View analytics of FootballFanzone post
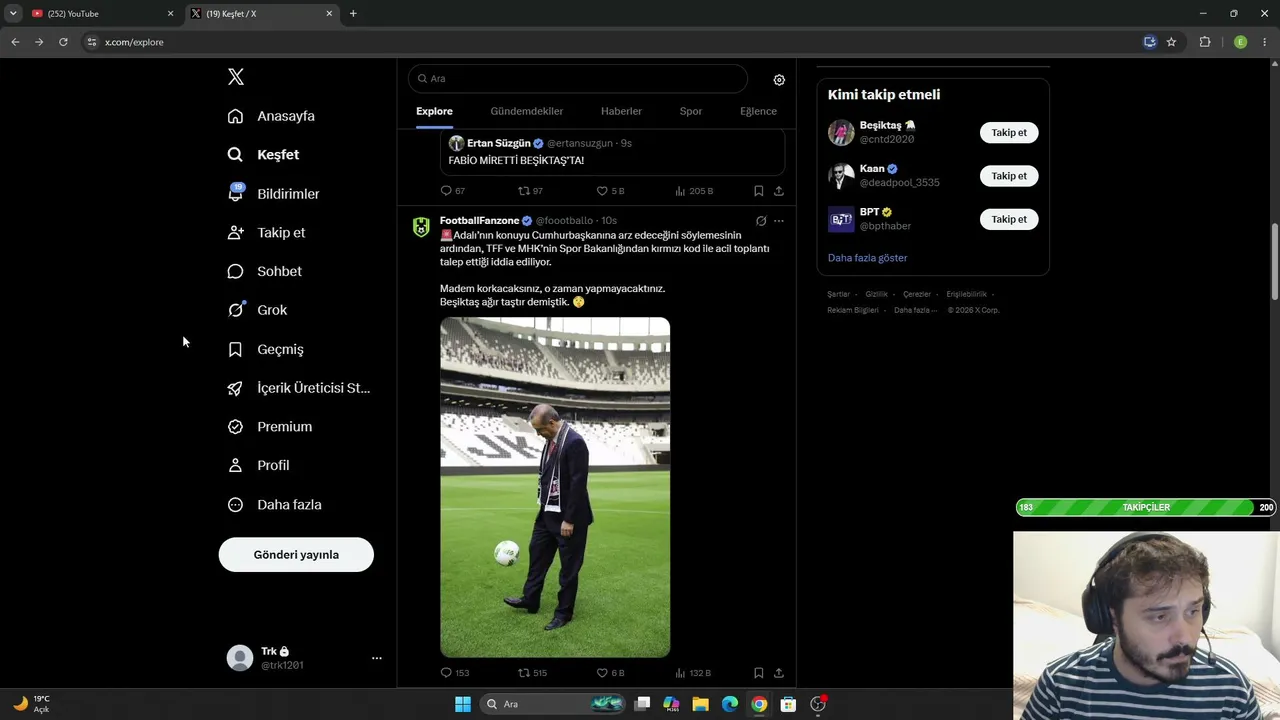 pos(693,673)
